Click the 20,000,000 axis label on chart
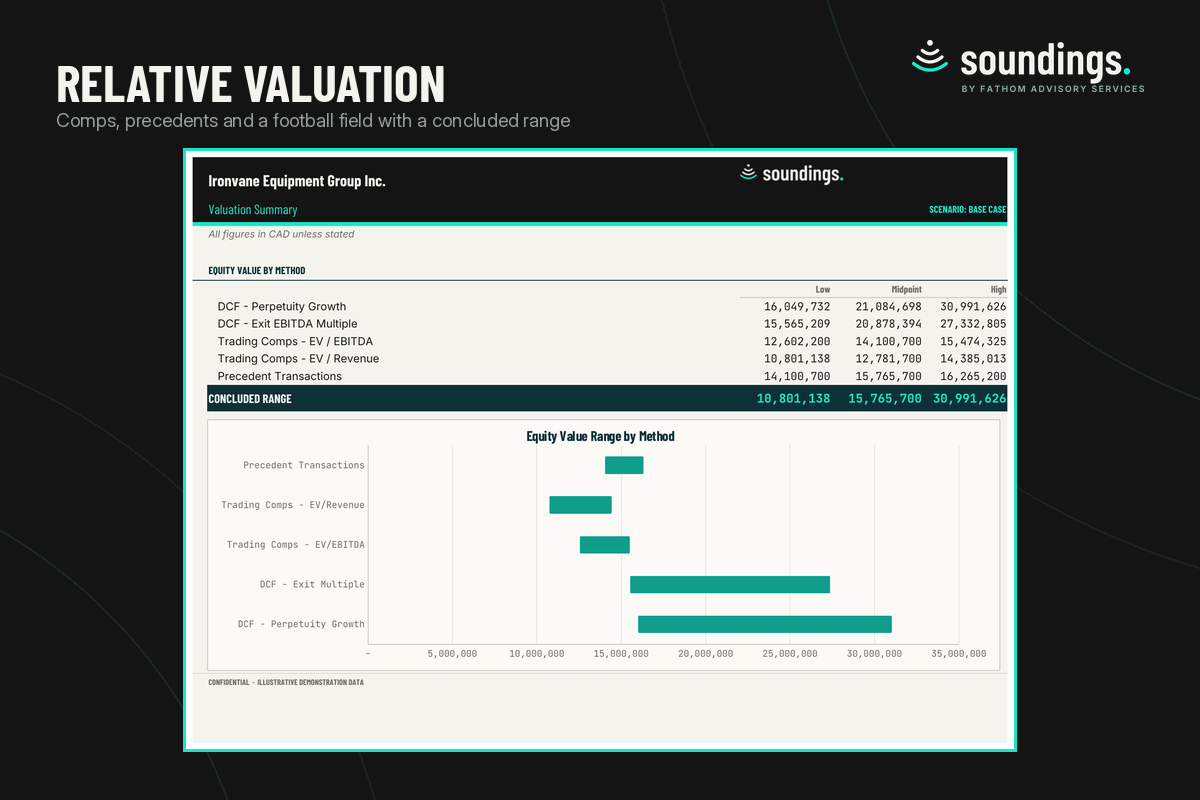Image resolution: width=1200 pixels, height=800 pixels. (x=706, y=653)
